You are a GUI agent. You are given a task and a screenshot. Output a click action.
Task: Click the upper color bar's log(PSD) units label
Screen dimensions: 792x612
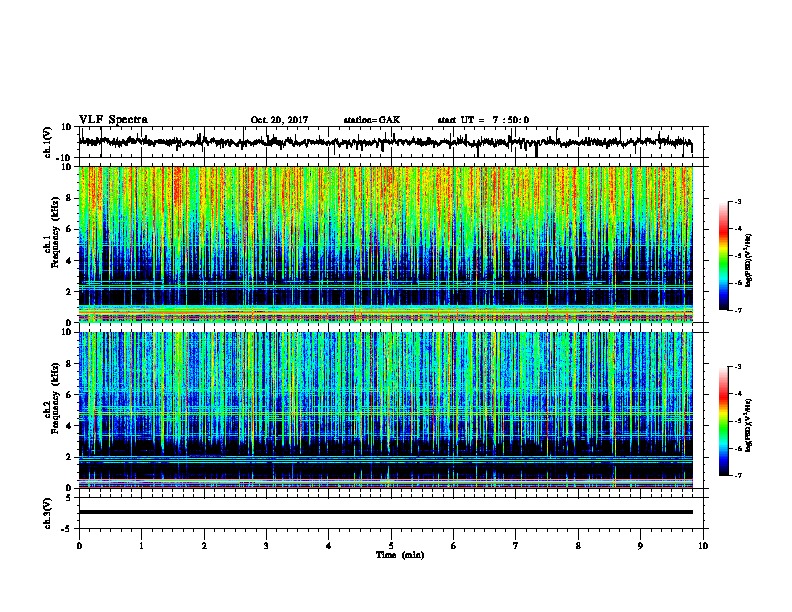pos(749,260)
